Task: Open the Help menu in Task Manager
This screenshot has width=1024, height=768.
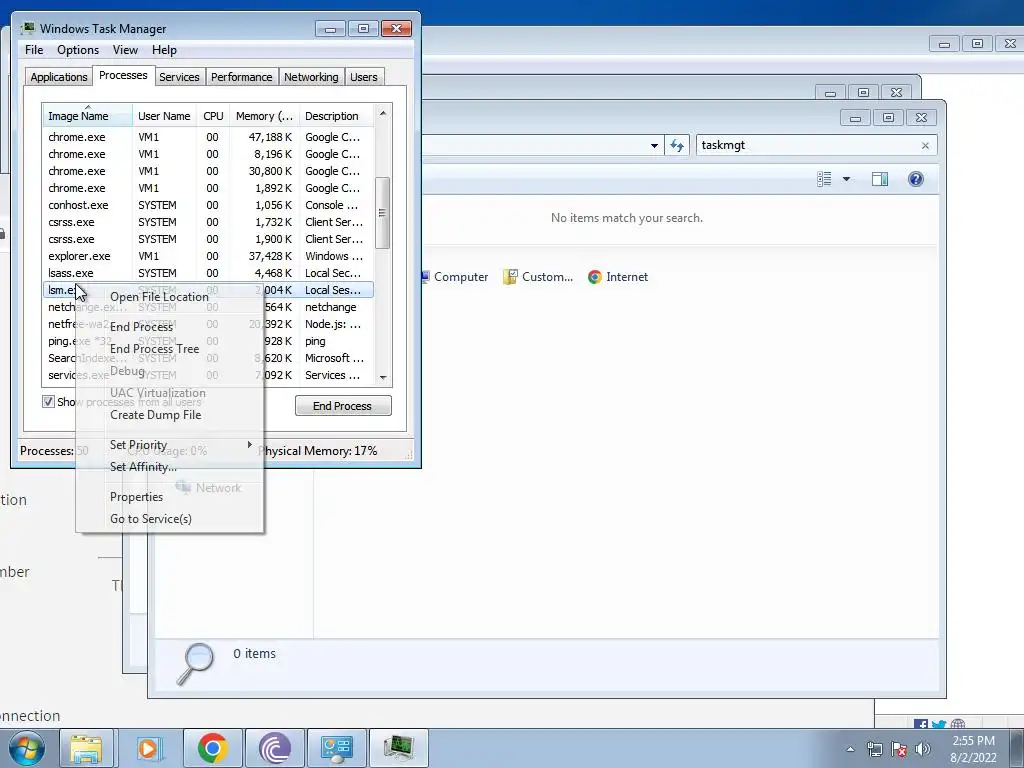Action: tap(164, 50)
